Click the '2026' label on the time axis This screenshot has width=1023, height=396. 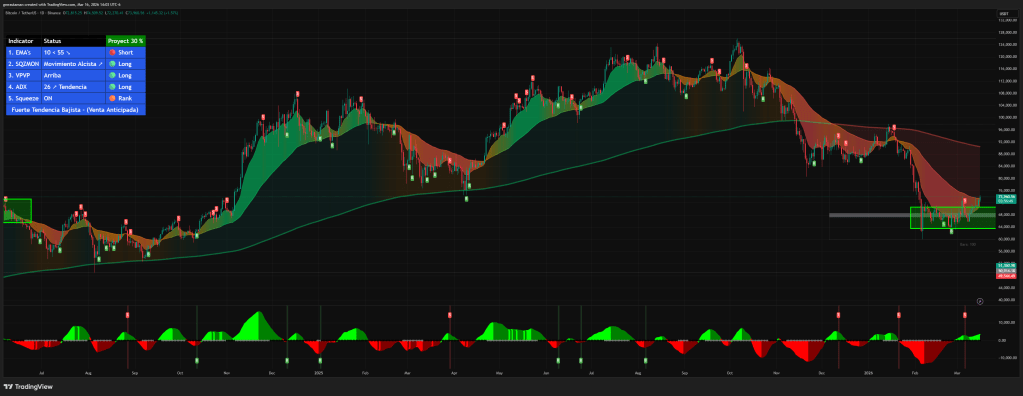coord(868,373)
